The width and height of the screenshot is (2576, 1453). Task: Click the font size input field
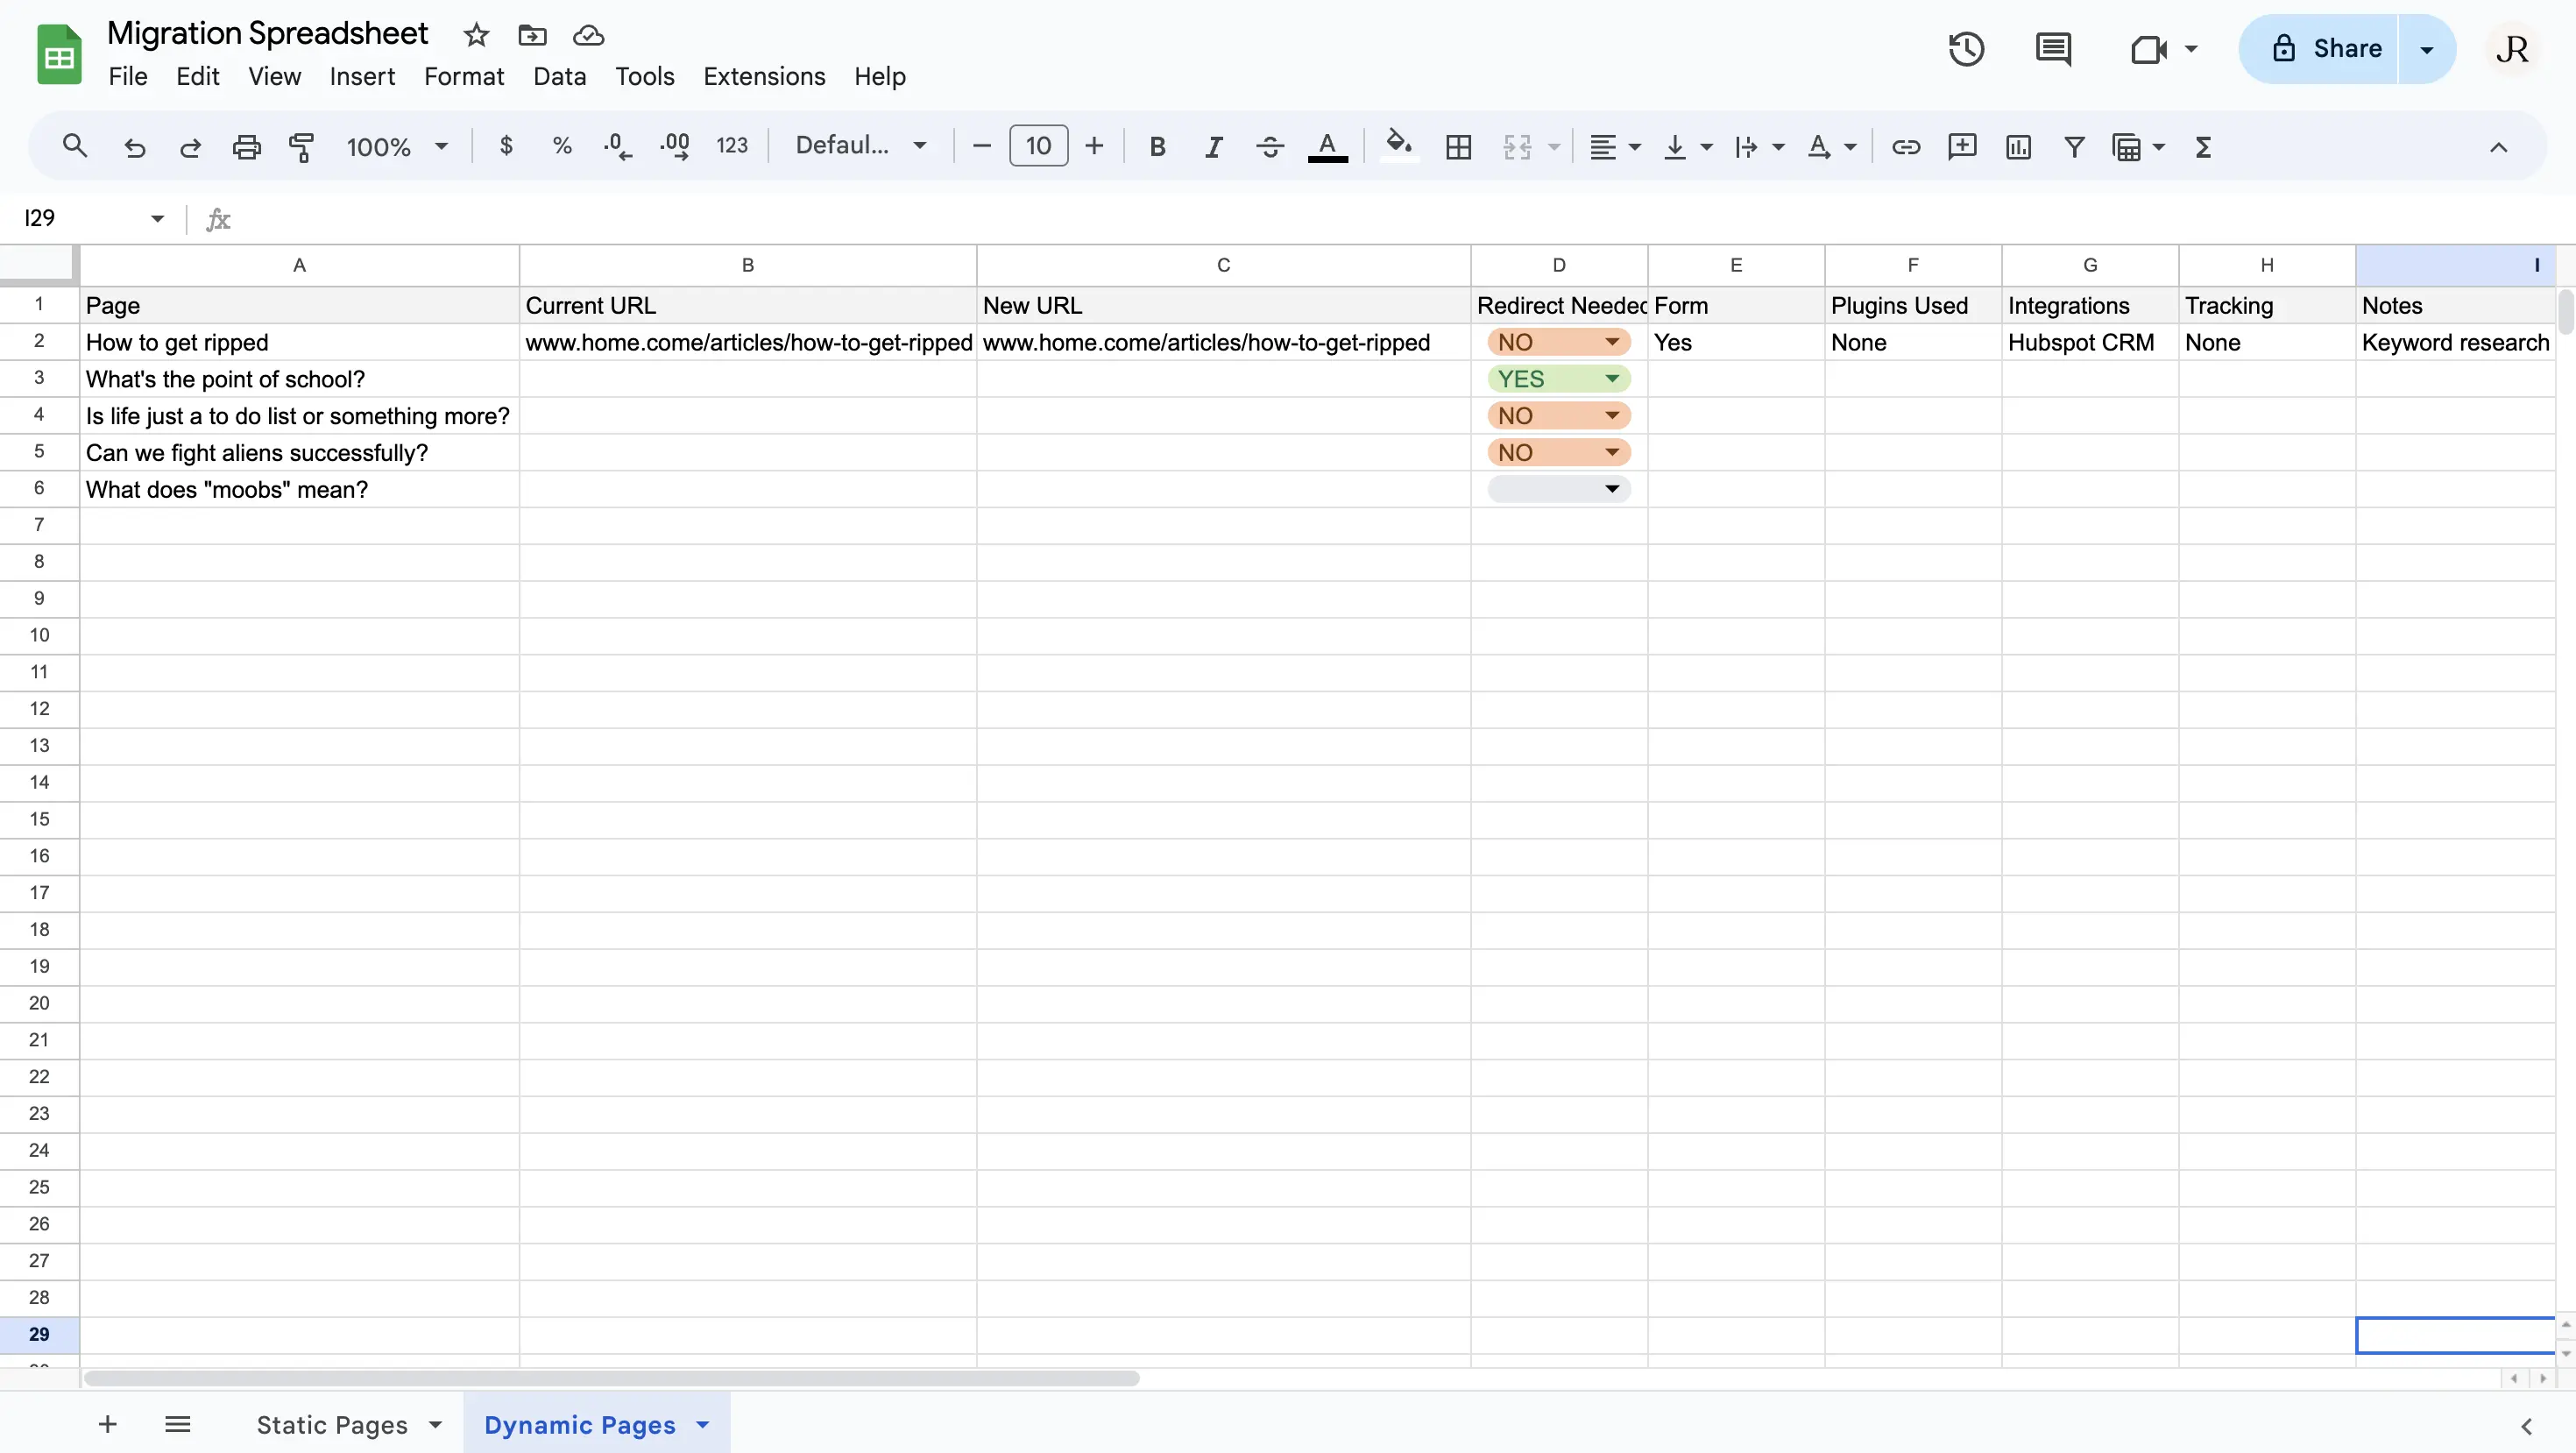click(1038, 146)
